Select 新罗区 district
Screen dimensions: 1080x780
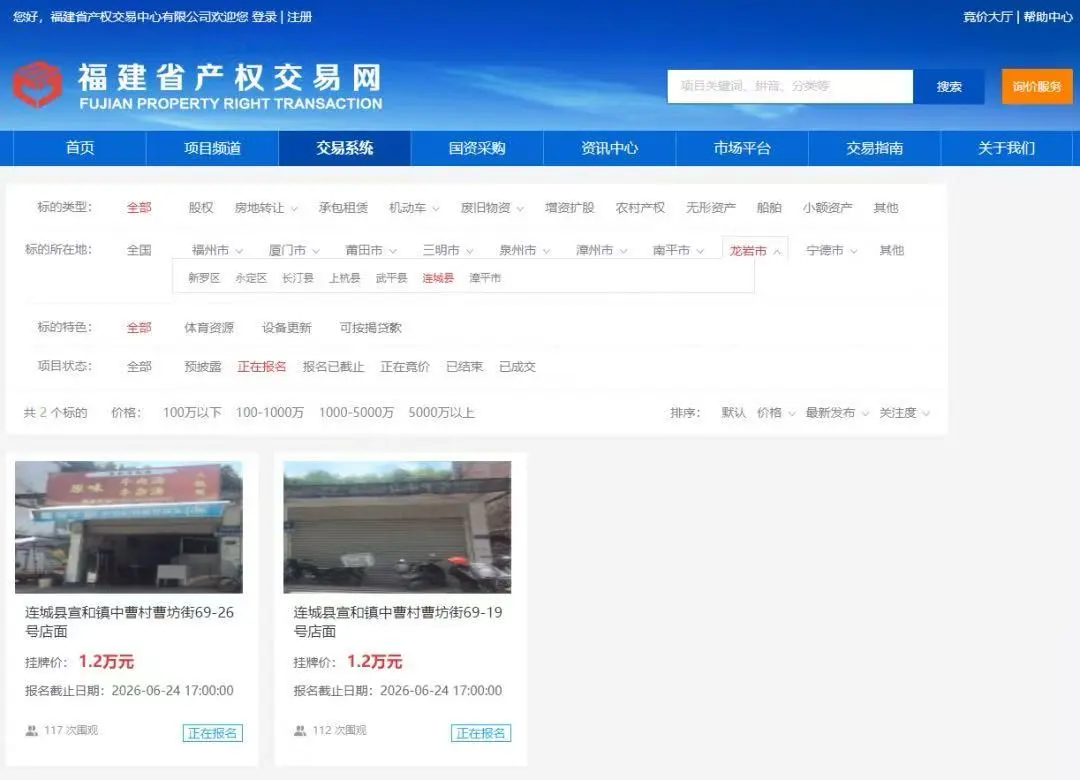click(204, 278)
